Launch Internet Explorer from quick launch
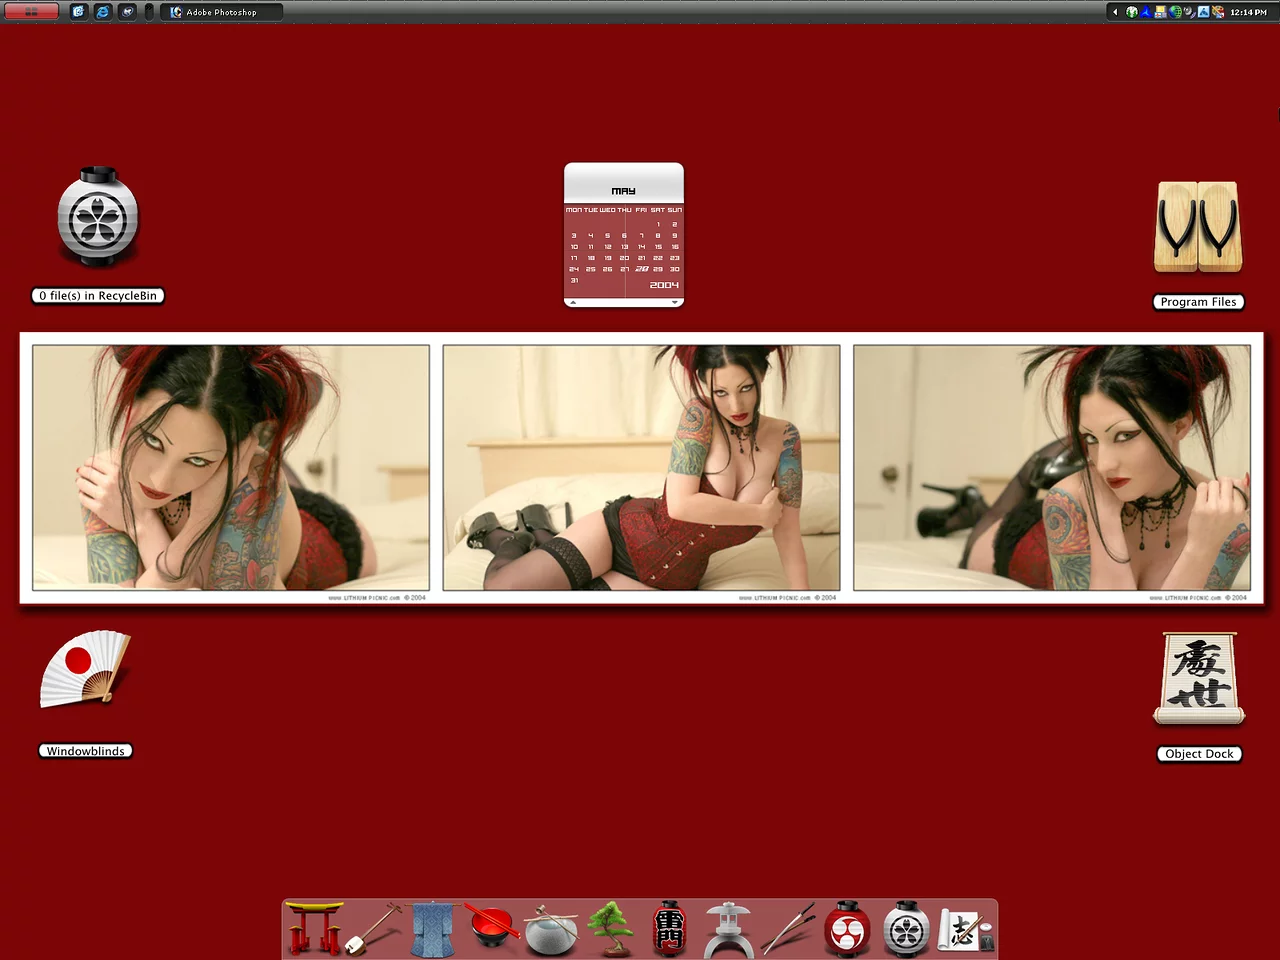The width and height of the screenshot is (1280, 960). point(102,12)
